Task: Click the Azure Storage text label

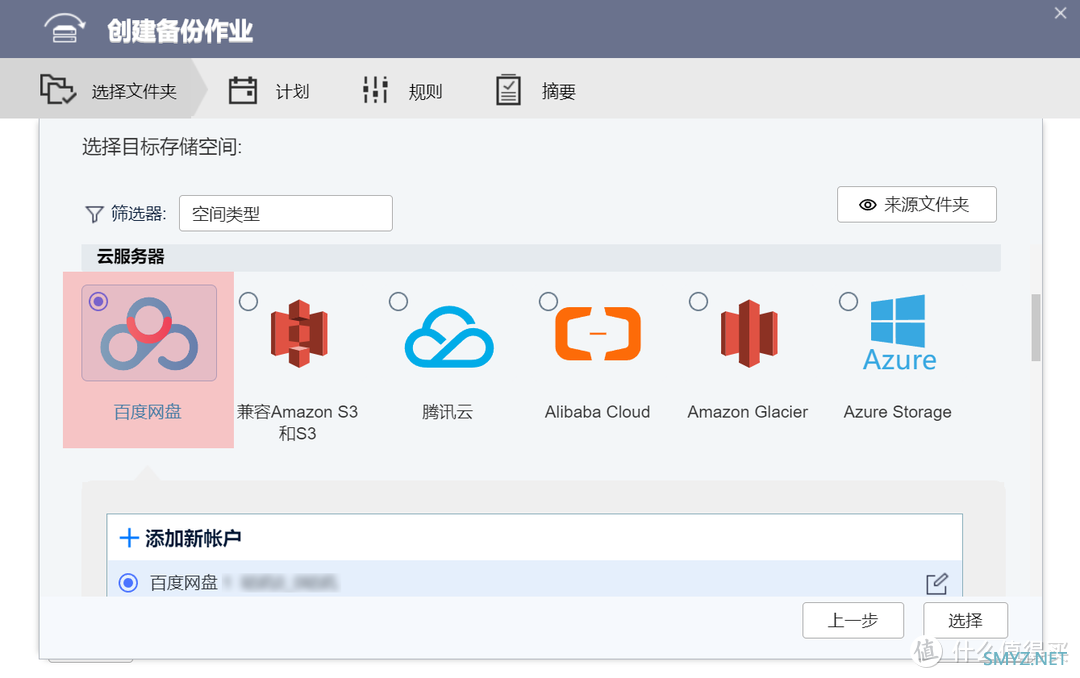Action: 897,412
